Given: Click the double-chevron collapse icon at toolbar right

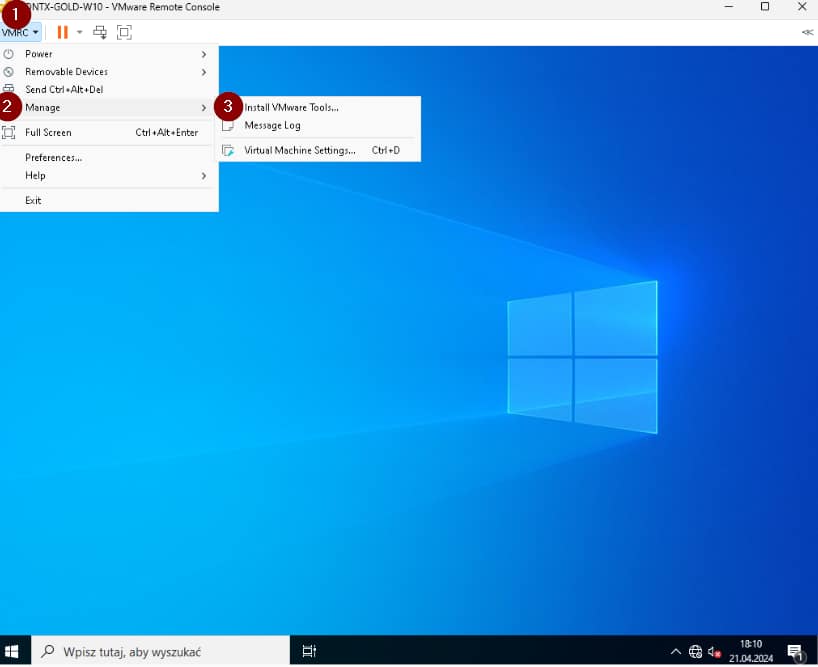Looking at the screenshot, I should pyautogui.click(x=807, y=32).
